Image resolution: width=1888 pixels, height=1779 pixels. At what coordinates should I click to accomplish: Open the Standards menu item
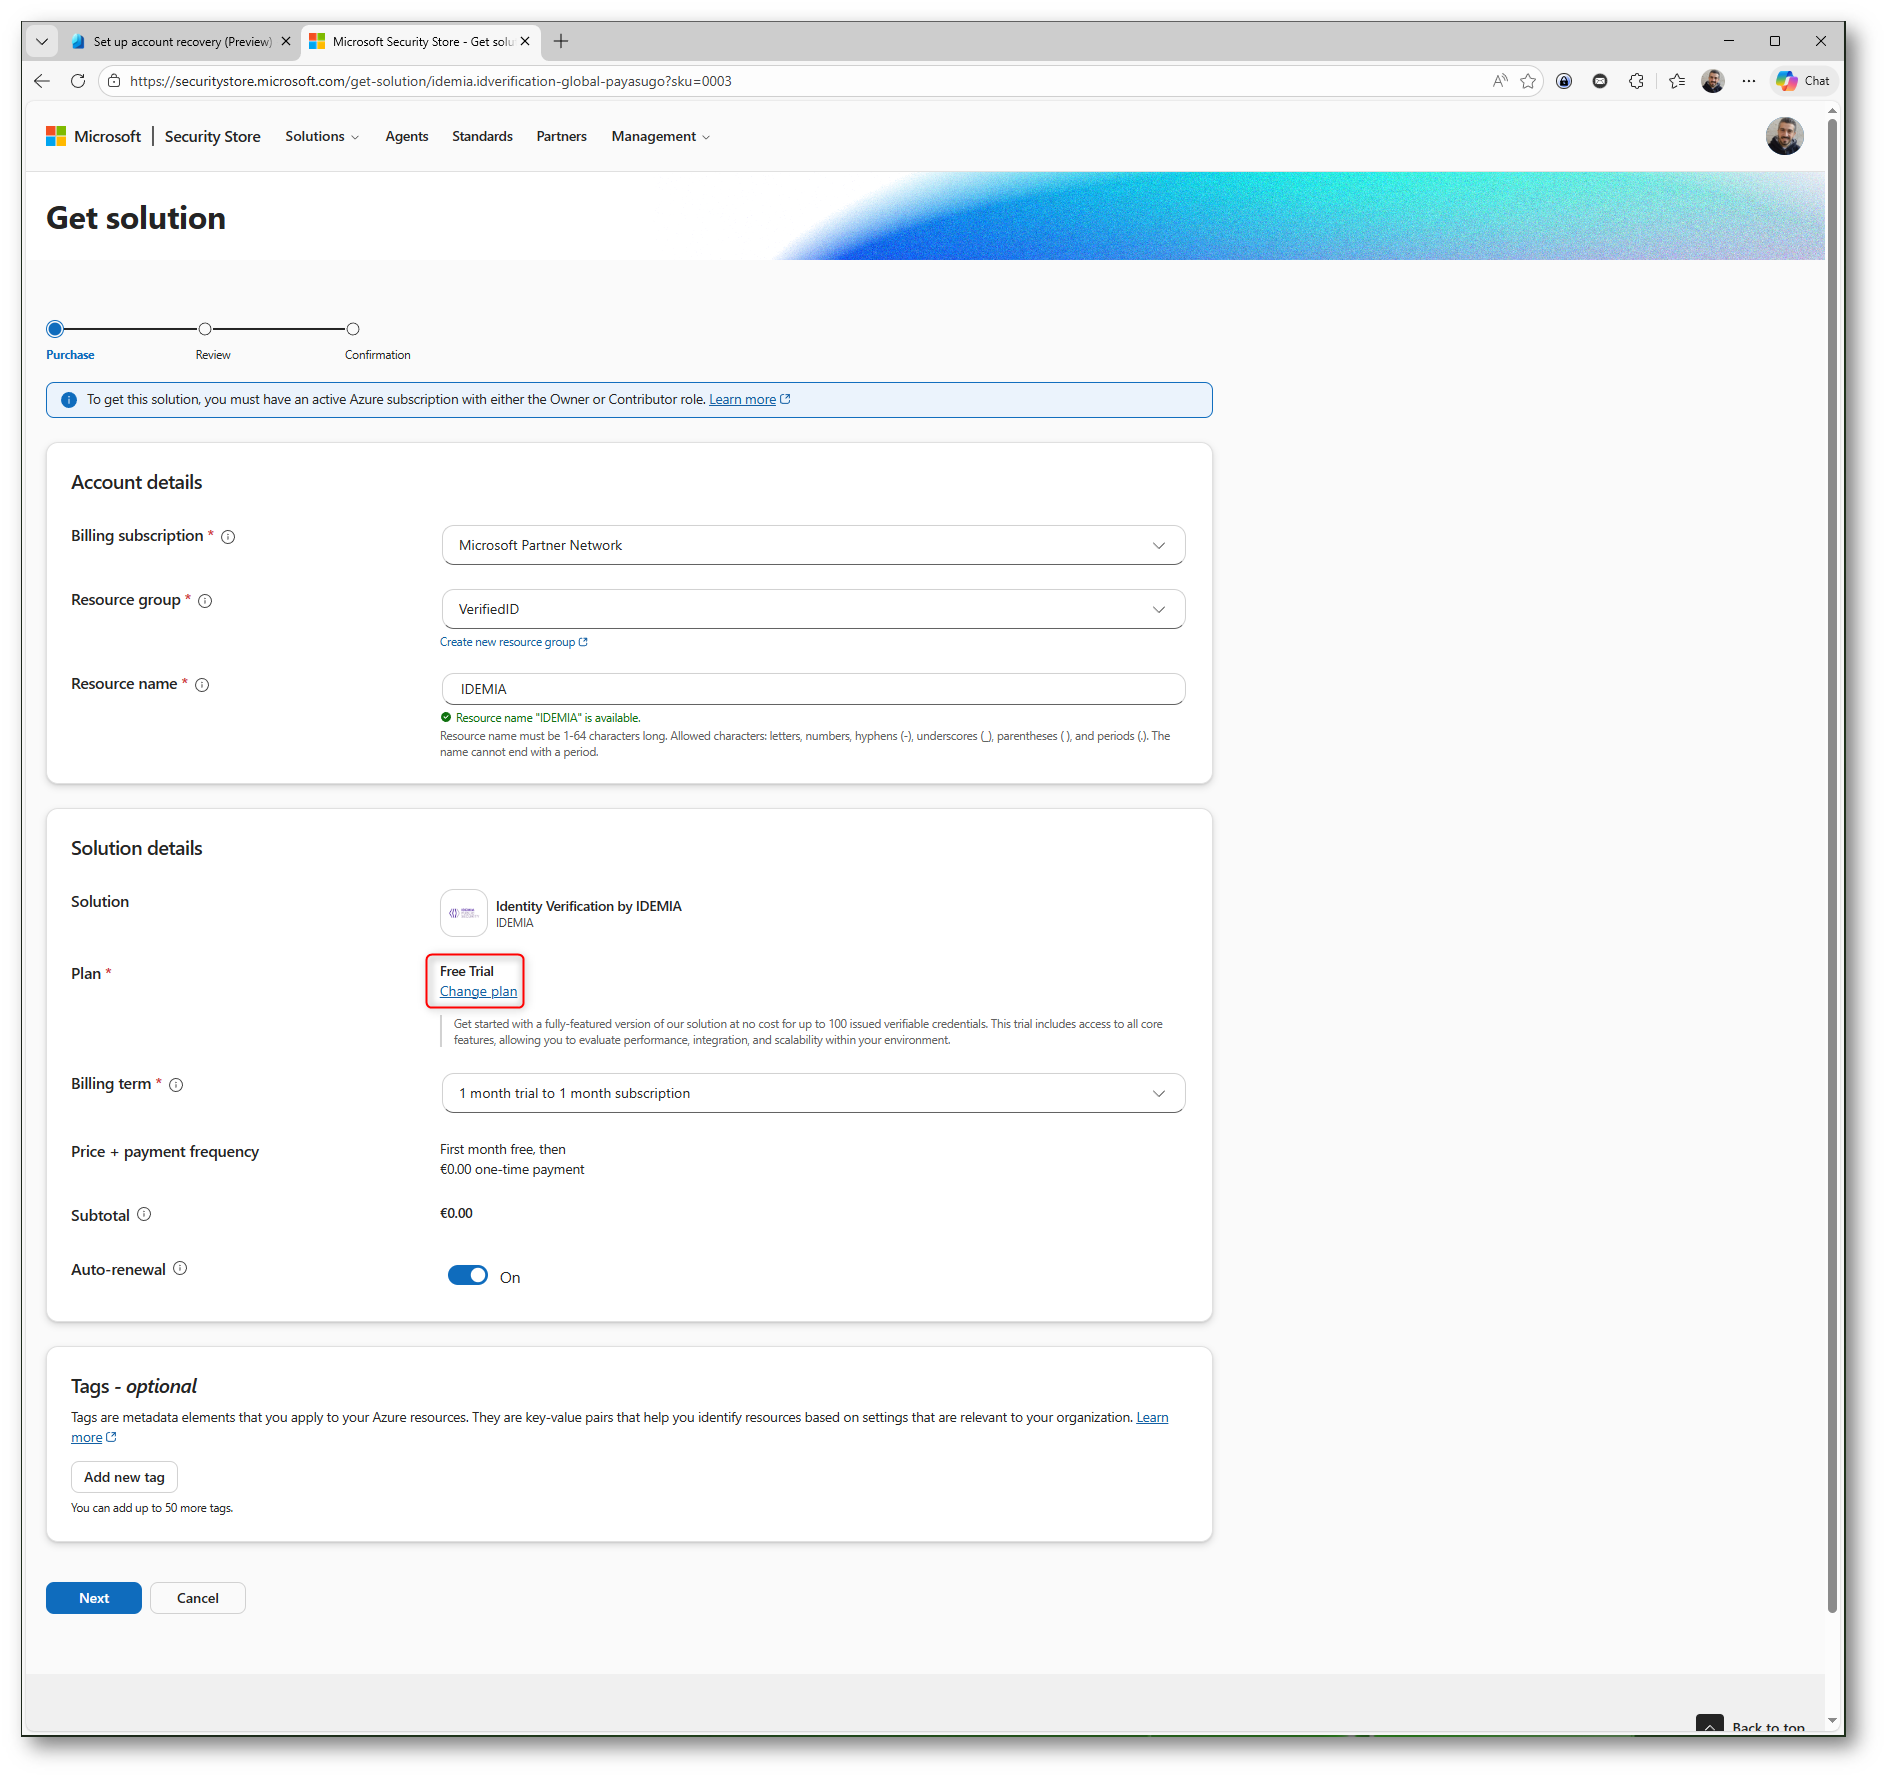click(482, 136)
